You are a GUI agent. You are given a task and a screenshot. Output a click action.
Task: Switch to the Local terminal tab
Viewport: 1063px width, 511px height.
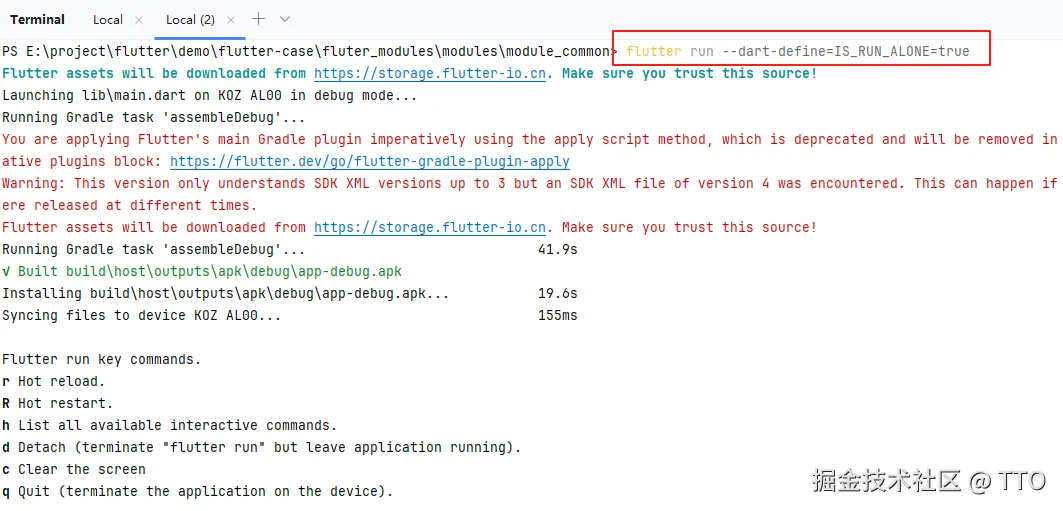[108, 20]
